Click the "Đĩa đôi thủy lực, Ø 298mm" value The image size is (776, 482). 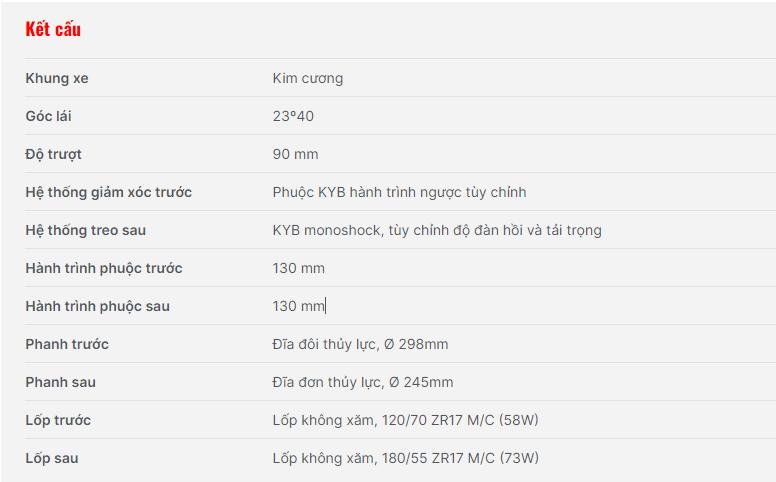[360, 344]
